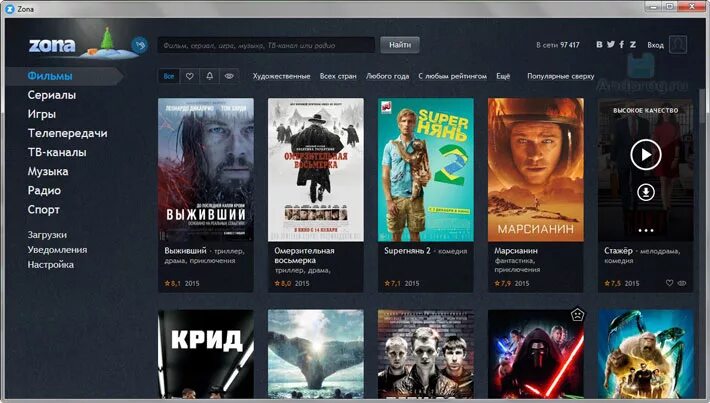The image size is (710, 403).
Task: Open the Facebook social link icon
Action: 622,44
